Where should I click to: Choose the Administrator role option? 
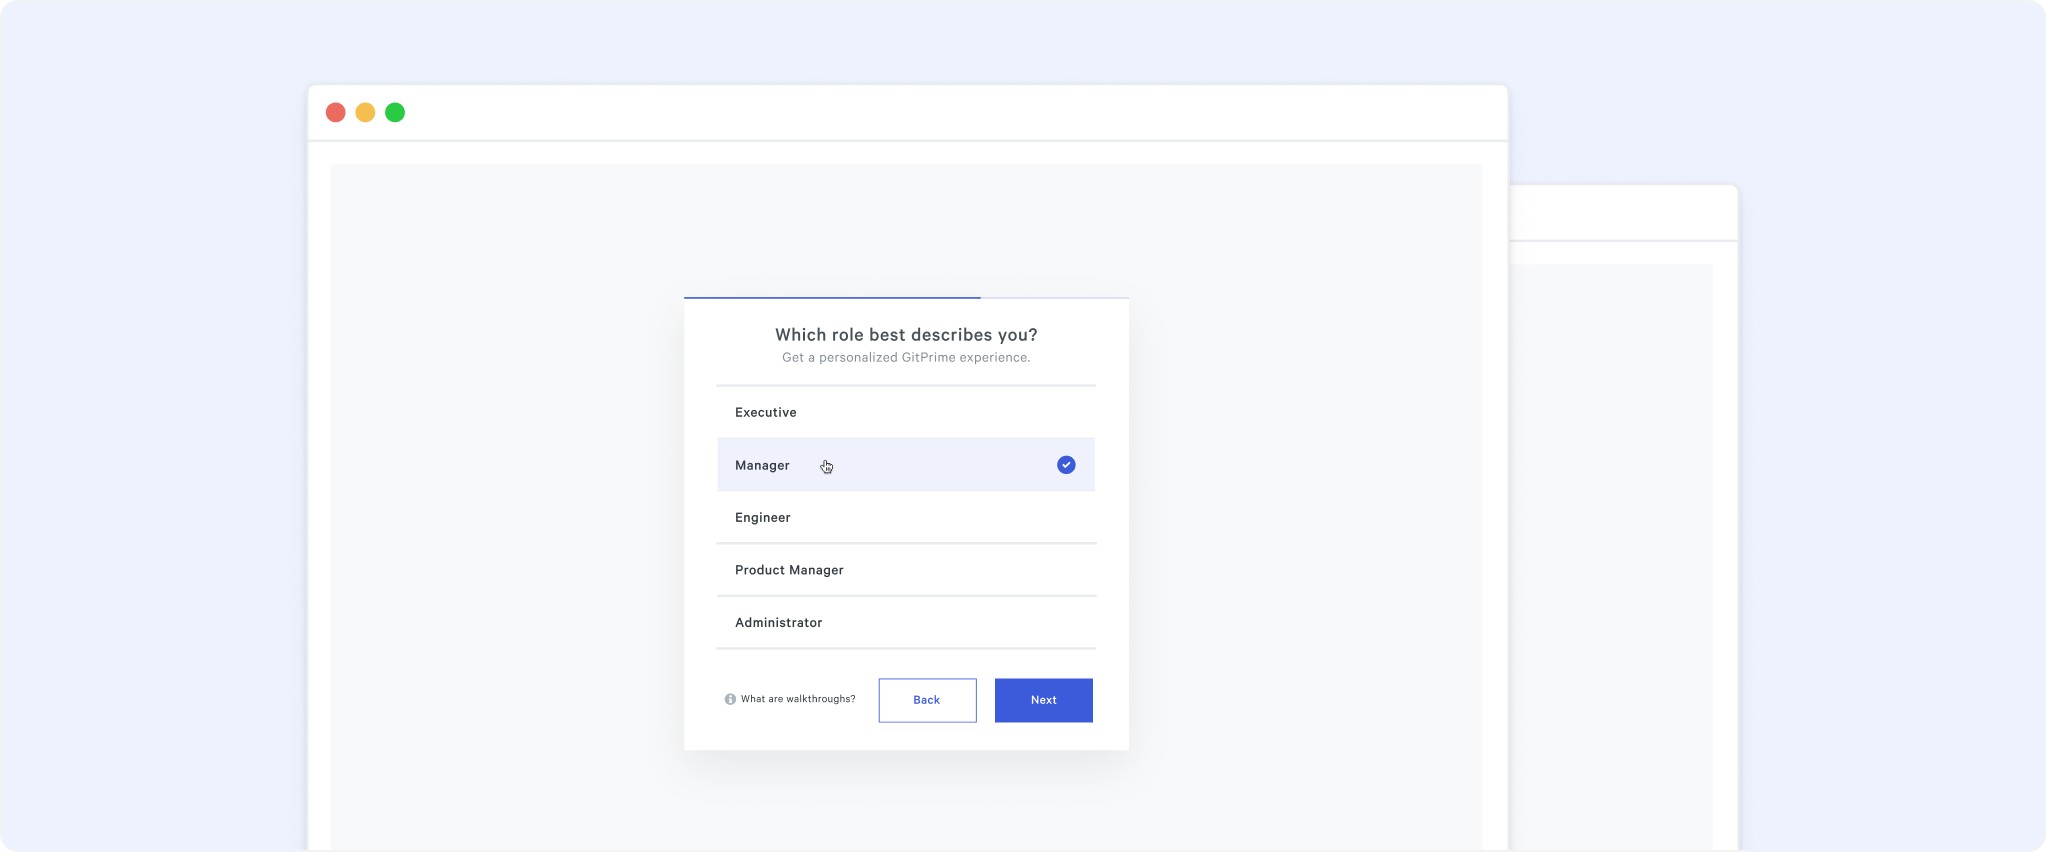pos(906,622)
